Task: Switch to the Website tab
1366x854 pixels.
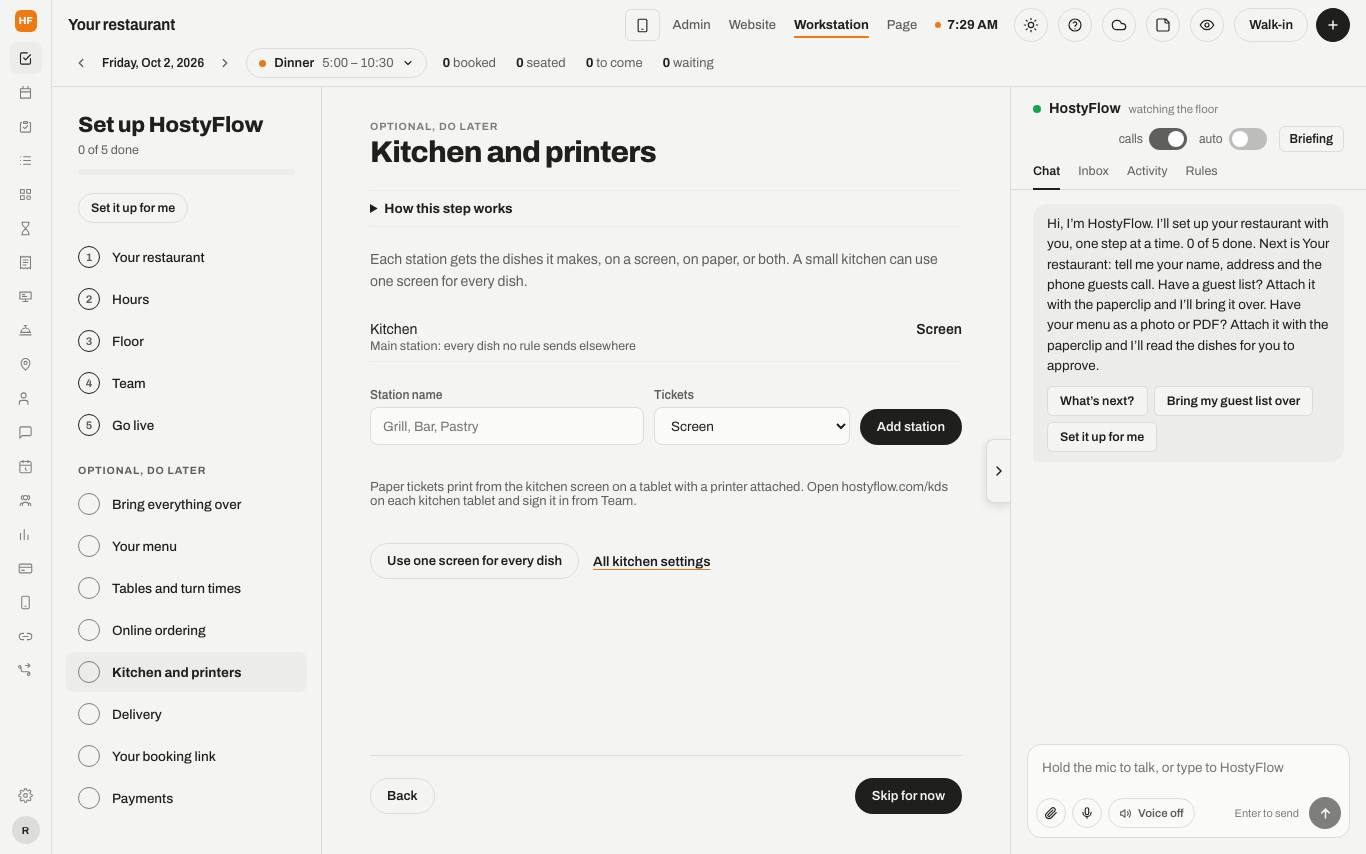Action: (752, 25)
